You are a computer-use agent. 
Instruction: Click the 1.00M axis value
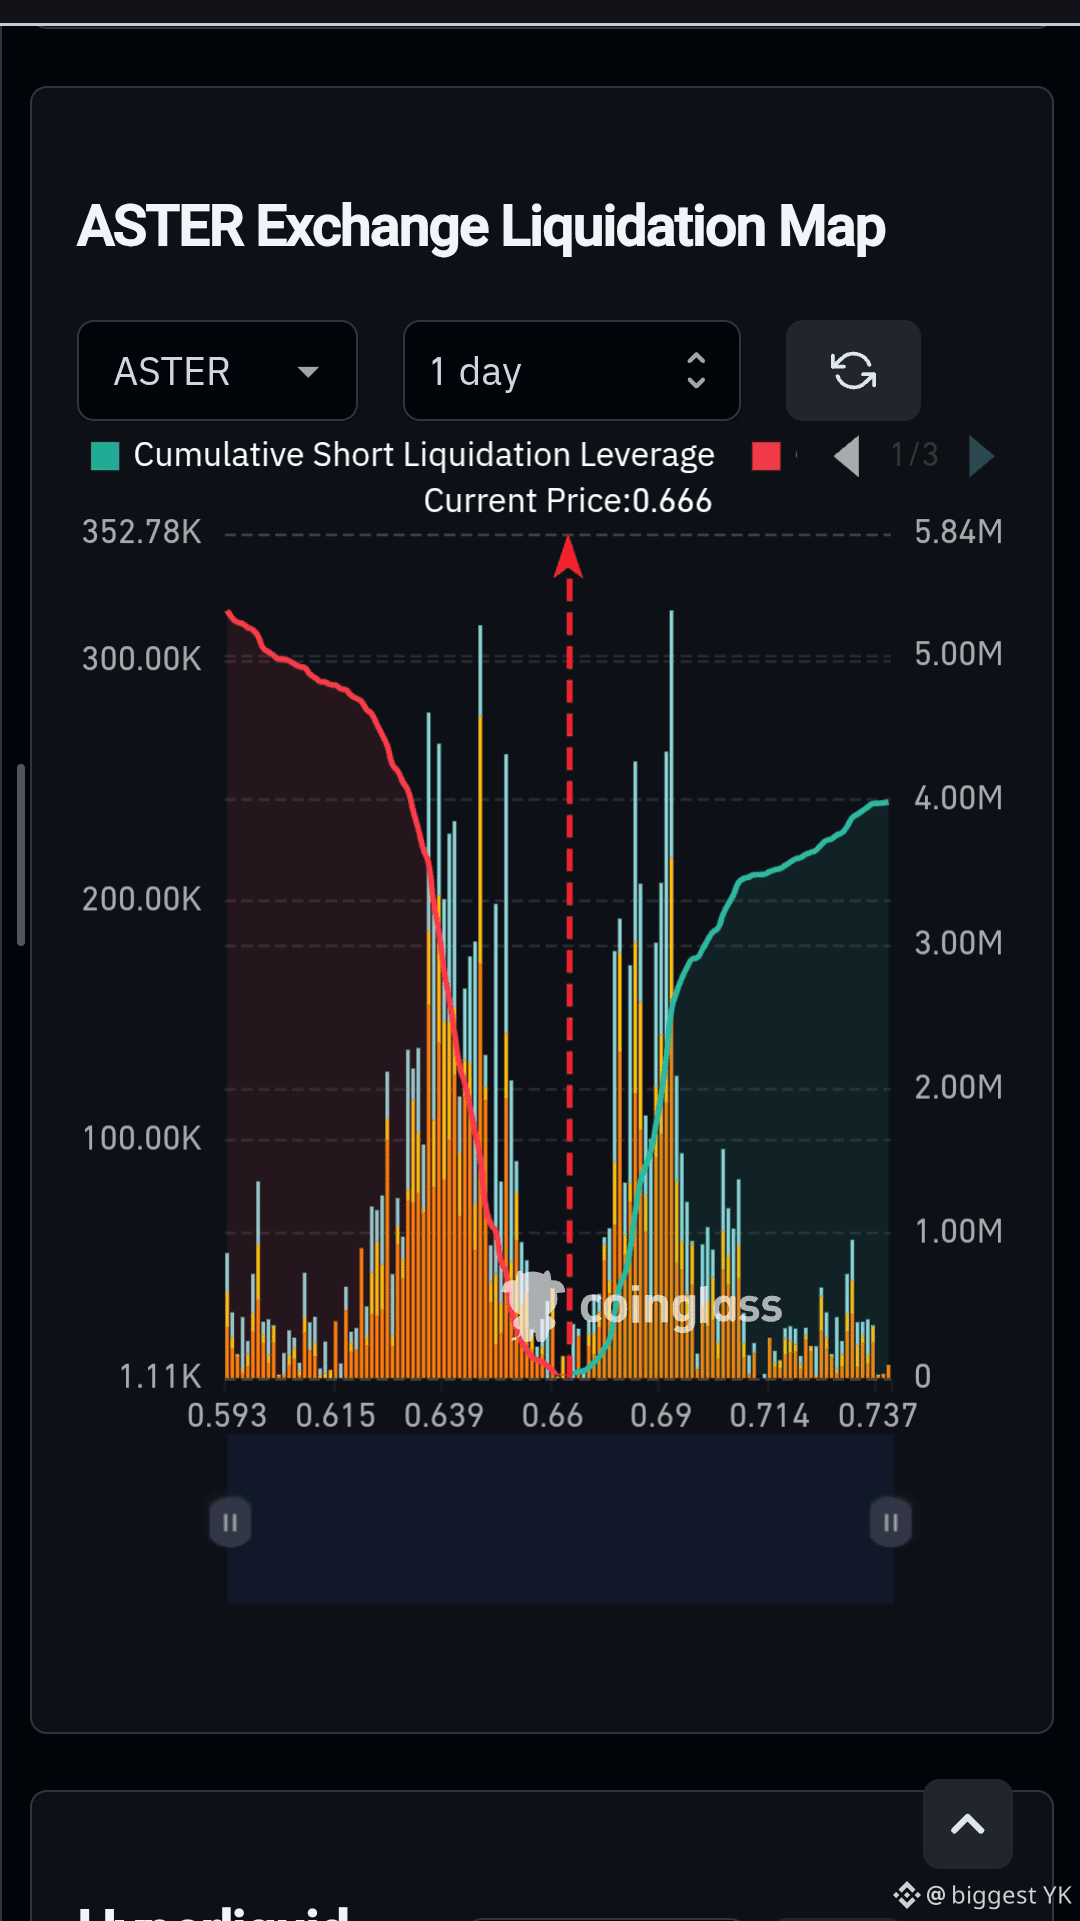click(958, 1231)
